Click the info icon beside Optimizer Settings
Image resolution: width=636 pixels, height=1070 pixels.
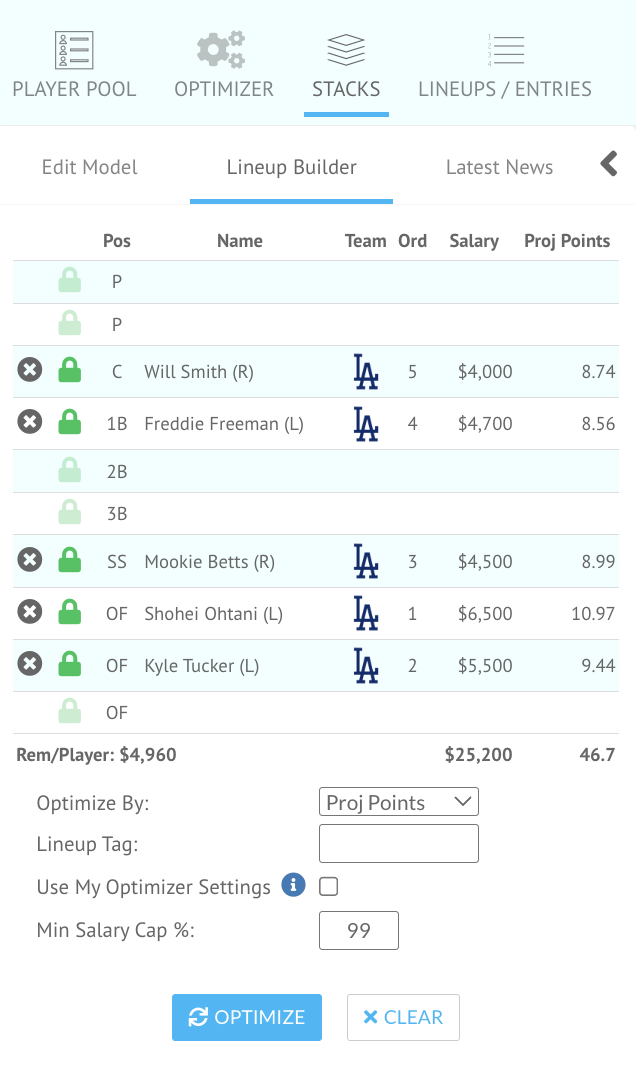293,885
